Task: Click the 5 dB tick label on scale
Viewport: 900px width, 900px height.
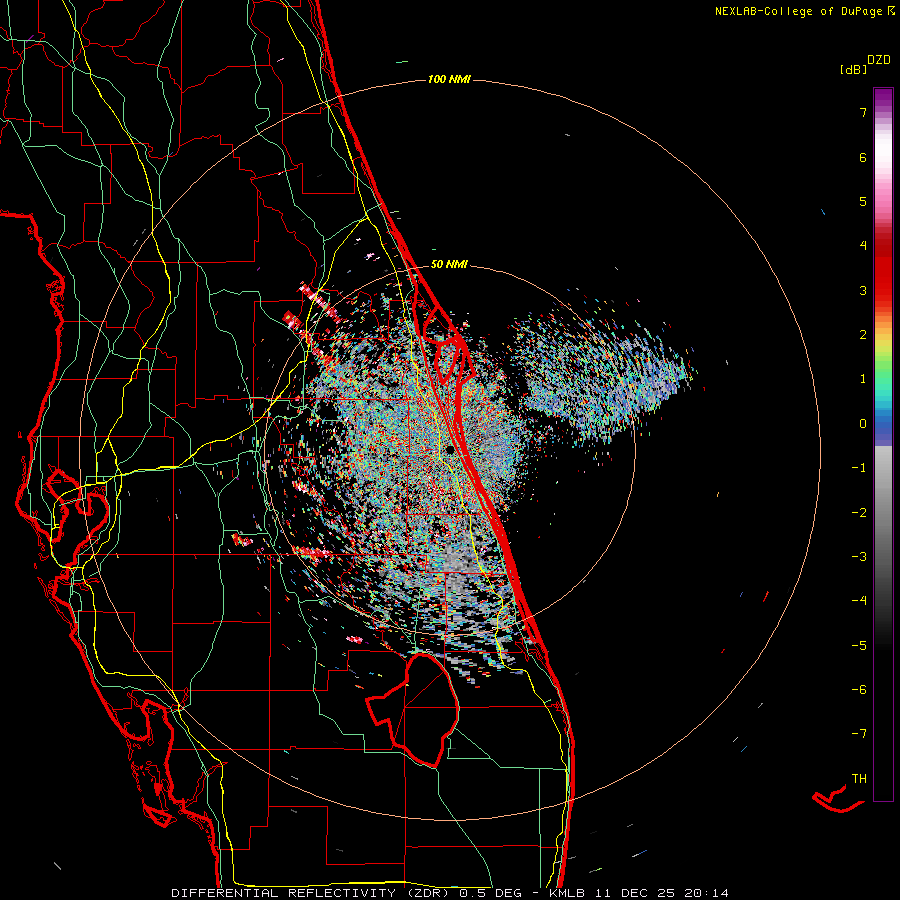Action: (863, 201)
